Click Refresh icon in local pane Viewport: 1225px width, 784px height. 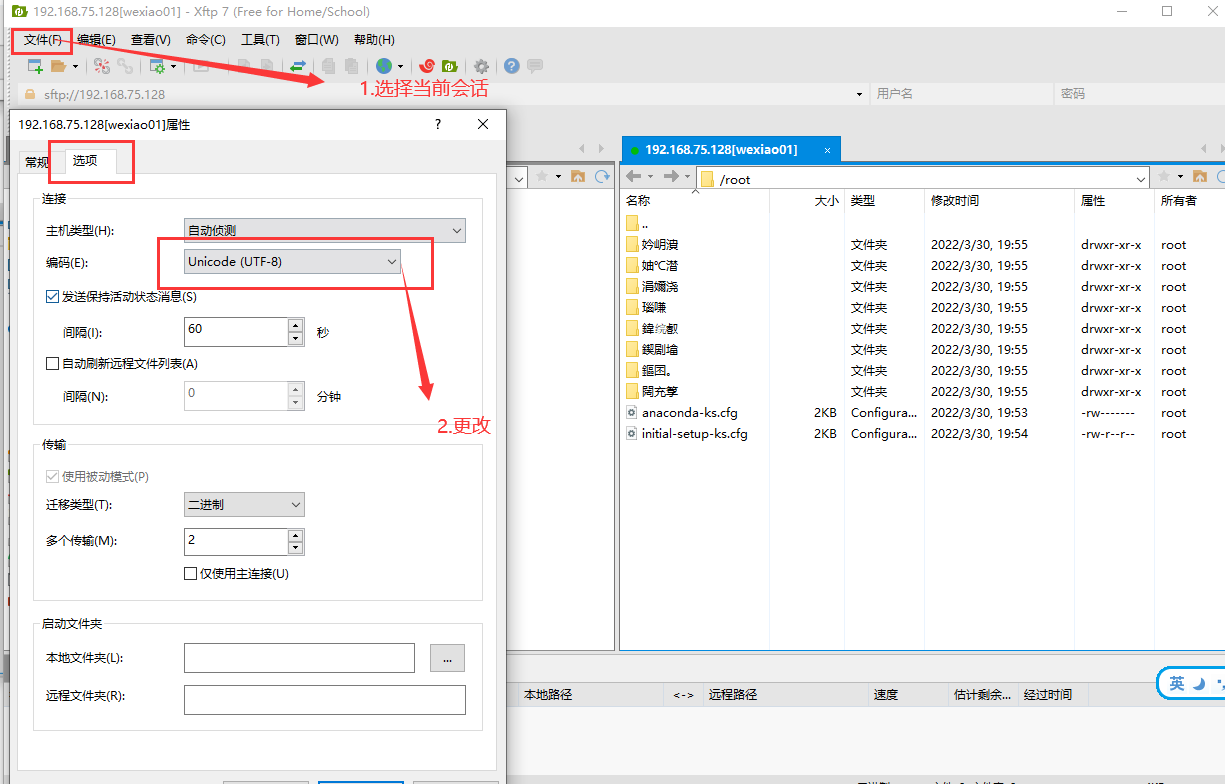[602, 176]
